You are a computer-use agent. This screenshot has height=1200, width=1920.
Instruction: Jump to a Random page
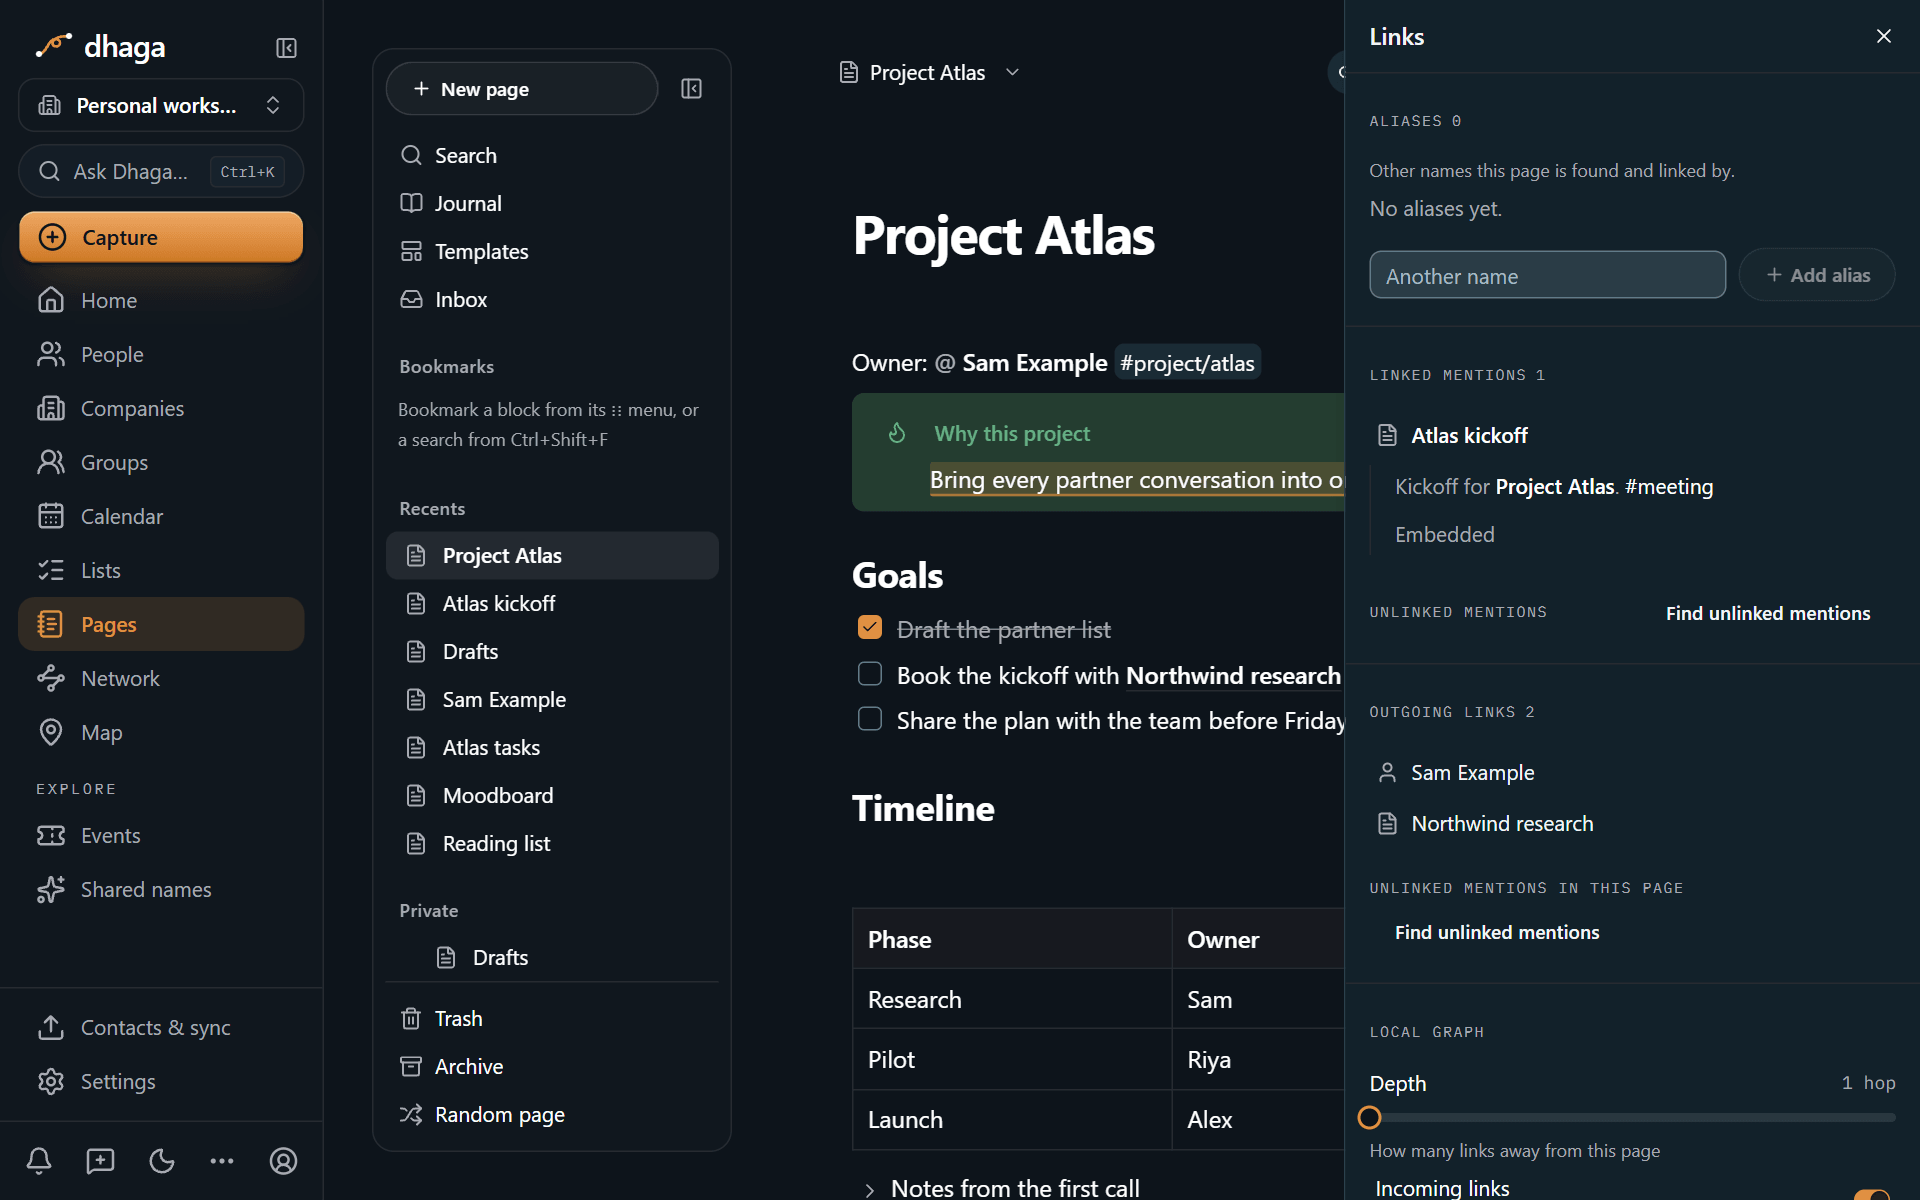point(552,1114)
